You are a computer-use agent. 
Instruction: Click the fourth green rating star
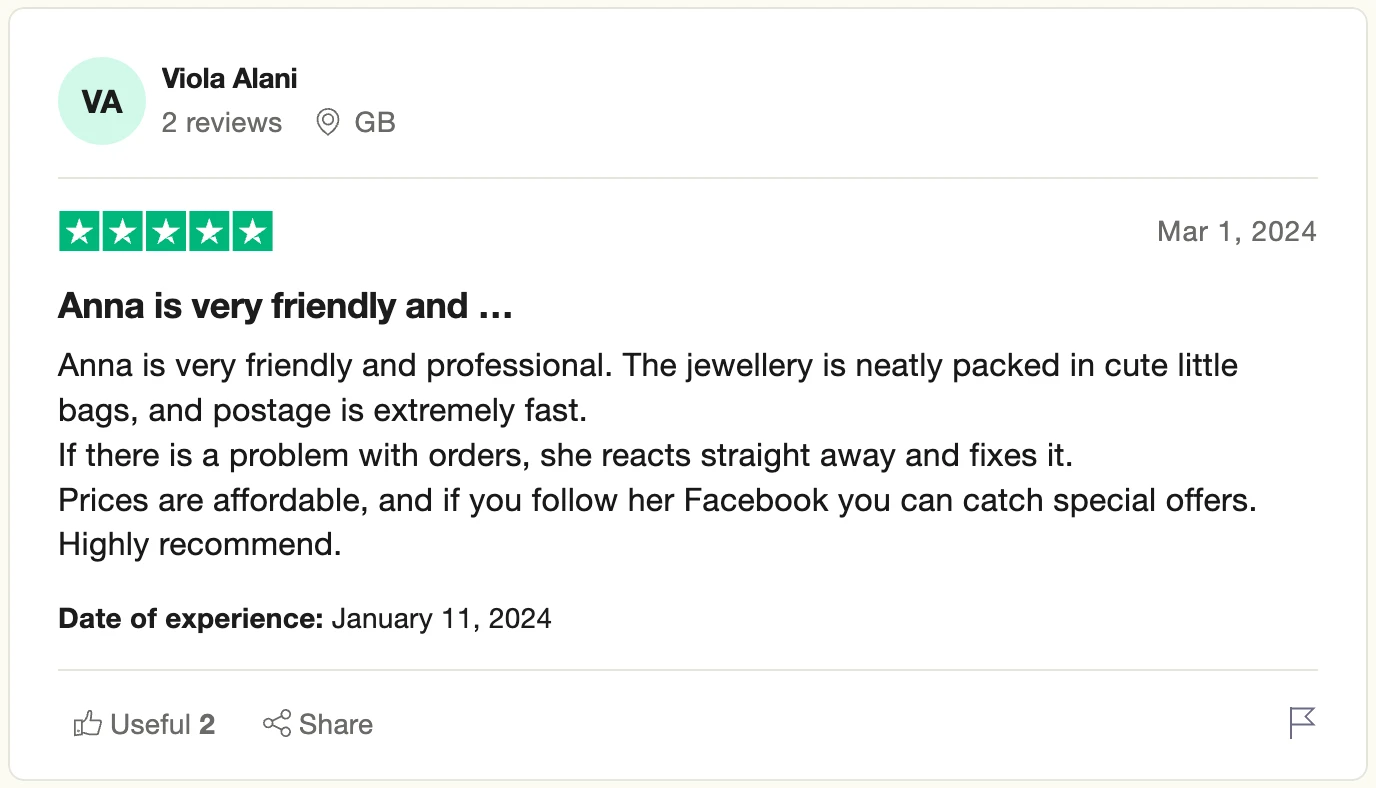coord(209,232)
